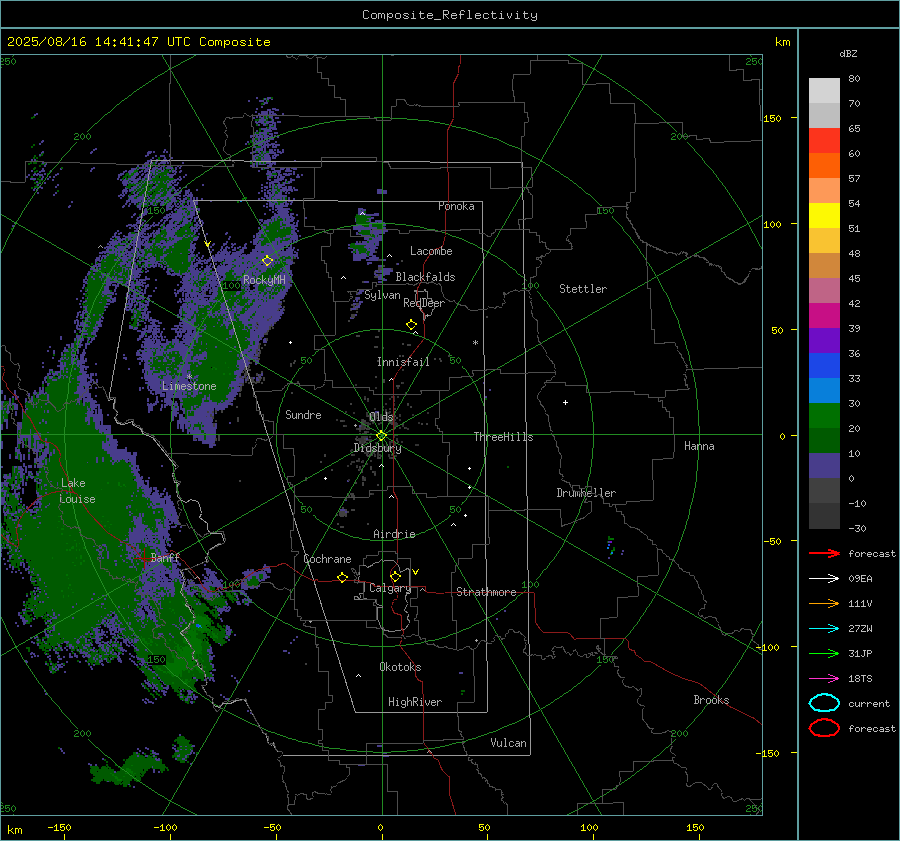Click the yellow diamond marker near RockyMH
Image resolution: width=900 pixels, height=841 pixels.
coord(267,261)
